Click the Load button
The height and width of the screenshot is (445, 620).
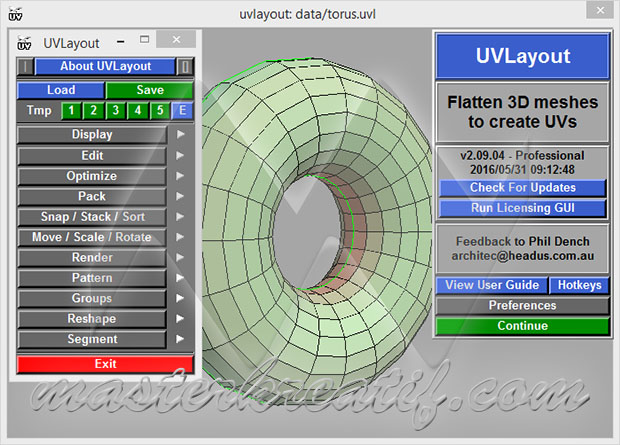pos(61,90)
